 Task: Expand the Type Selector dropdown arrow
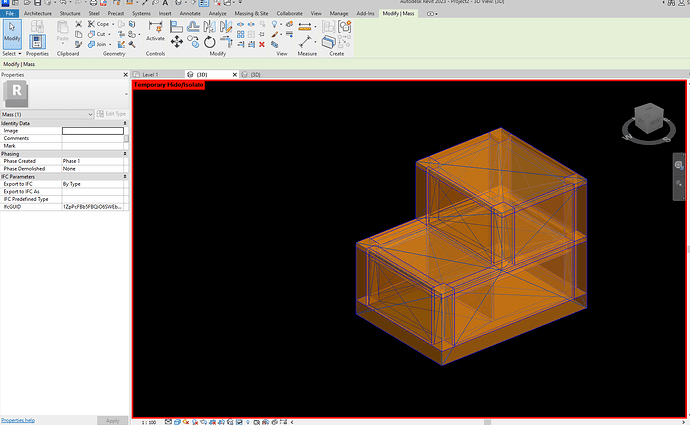[126, 94]
